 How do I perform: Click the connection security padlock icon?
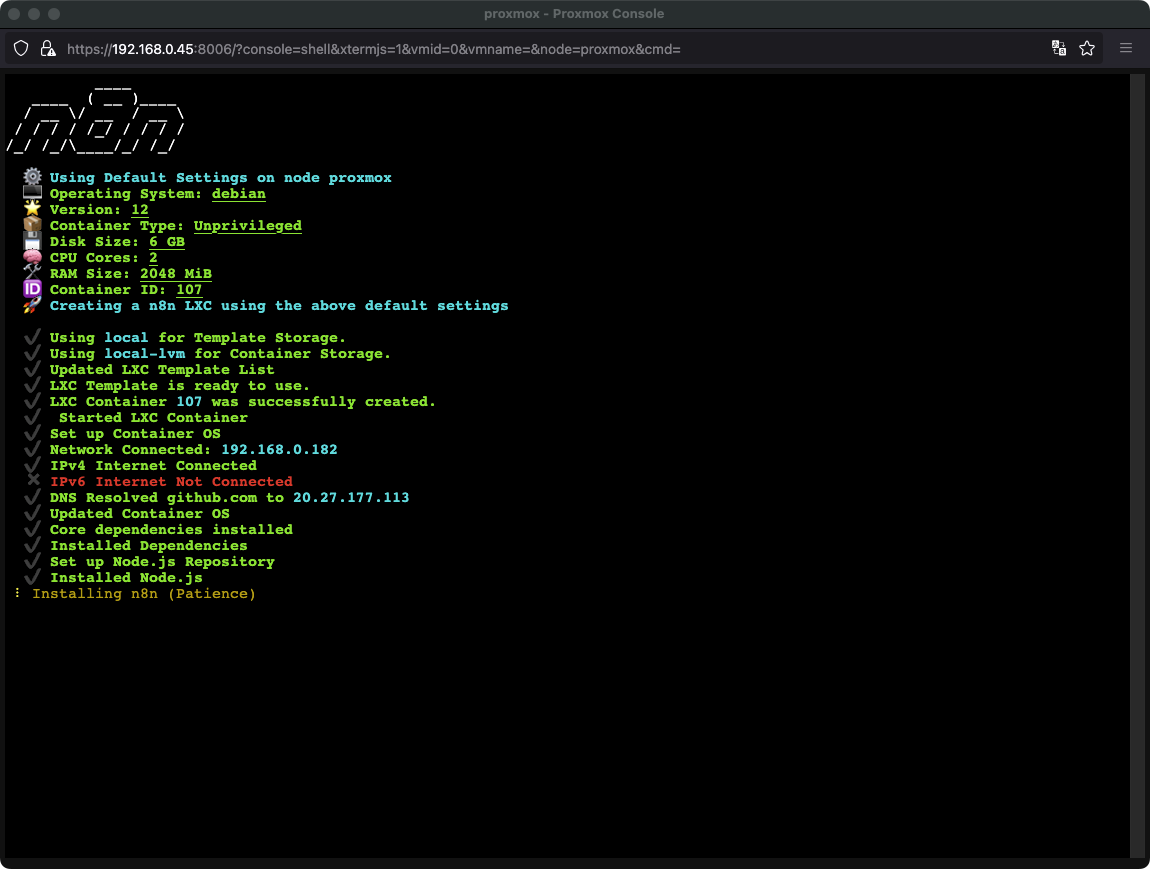coord(47,48)
